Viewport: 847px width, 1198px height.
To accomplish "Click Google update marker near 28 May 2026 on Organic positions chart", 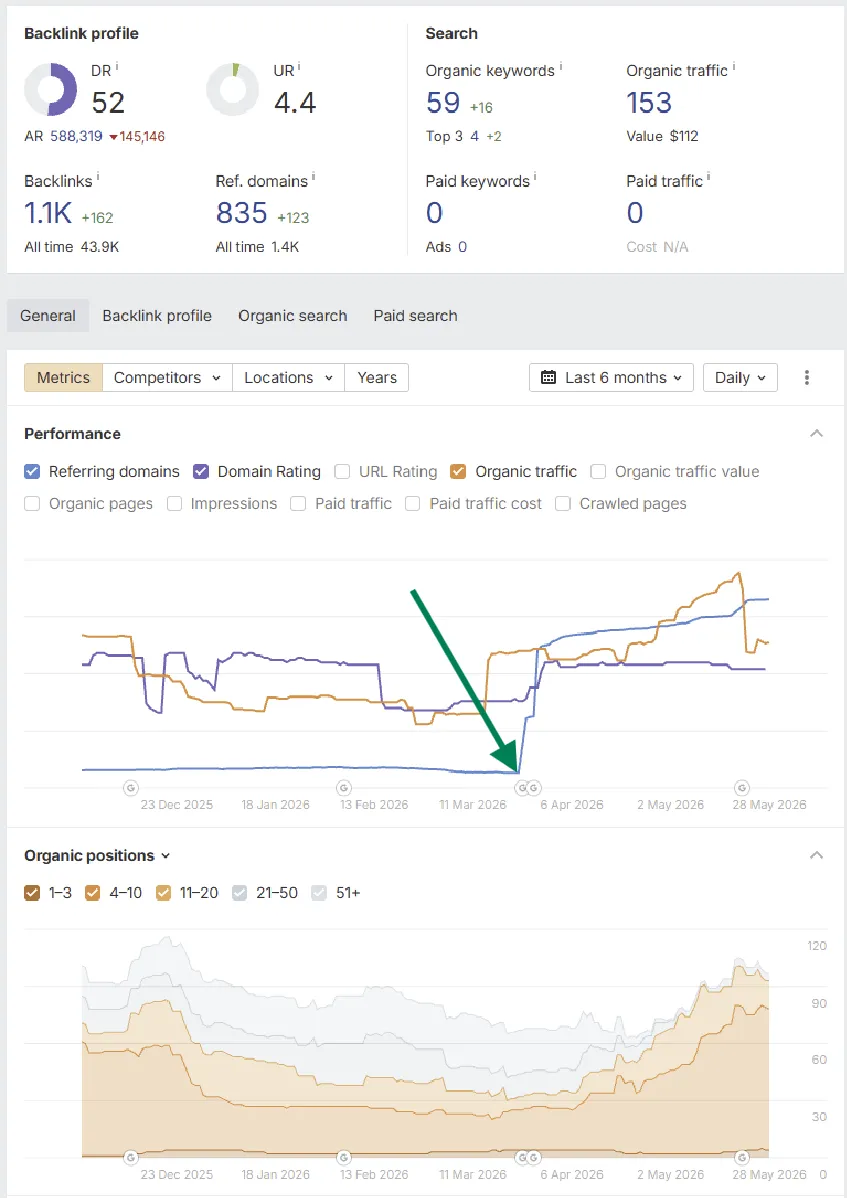I will (741, 1158).
